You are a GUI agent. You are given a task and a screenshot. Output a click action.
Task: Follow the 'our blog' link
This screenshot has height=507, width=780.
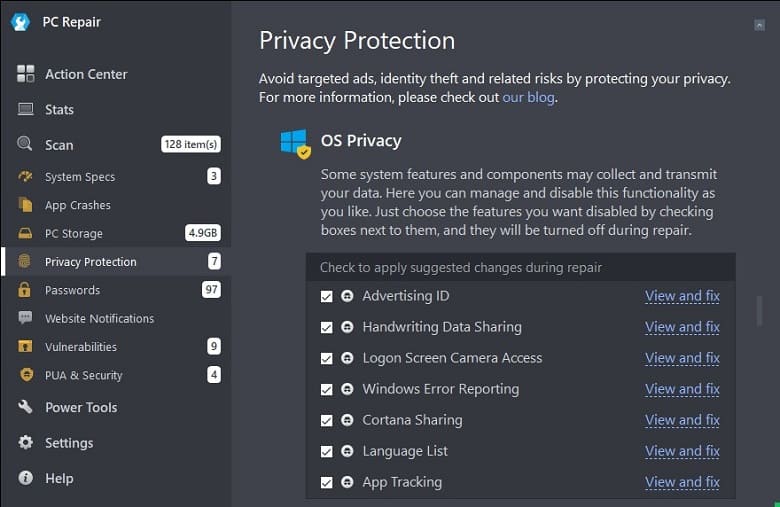[528, 97]
